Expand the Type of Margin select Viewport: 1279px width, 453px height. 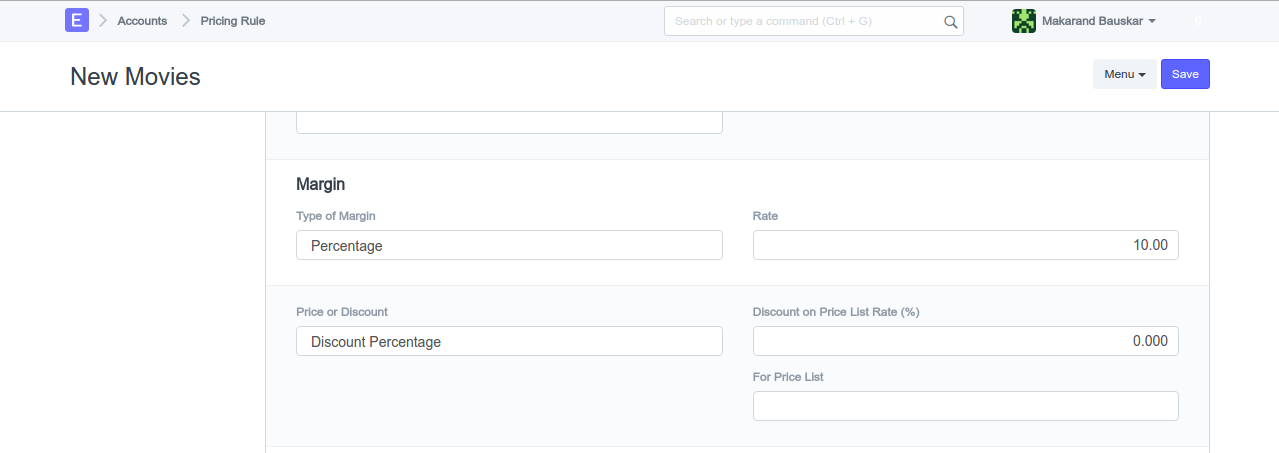pyautogui.click(x=509, y=245)
